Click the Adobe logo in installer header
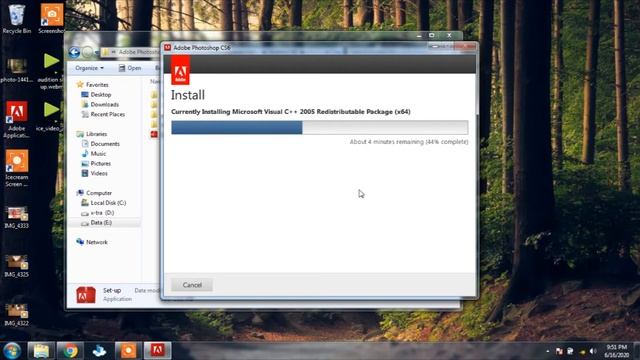640x360 pixels. 180,70
